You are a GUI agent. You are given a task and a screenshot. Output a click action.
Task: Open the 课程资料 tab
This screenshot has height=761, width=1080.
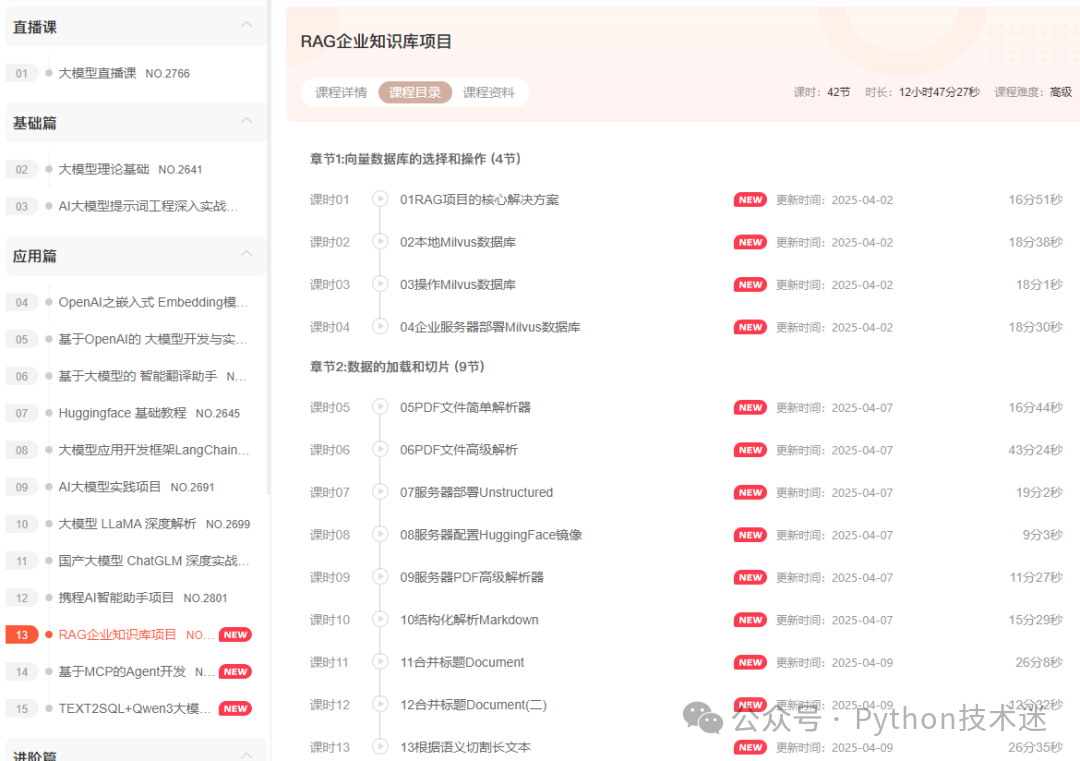click(488, 92)
